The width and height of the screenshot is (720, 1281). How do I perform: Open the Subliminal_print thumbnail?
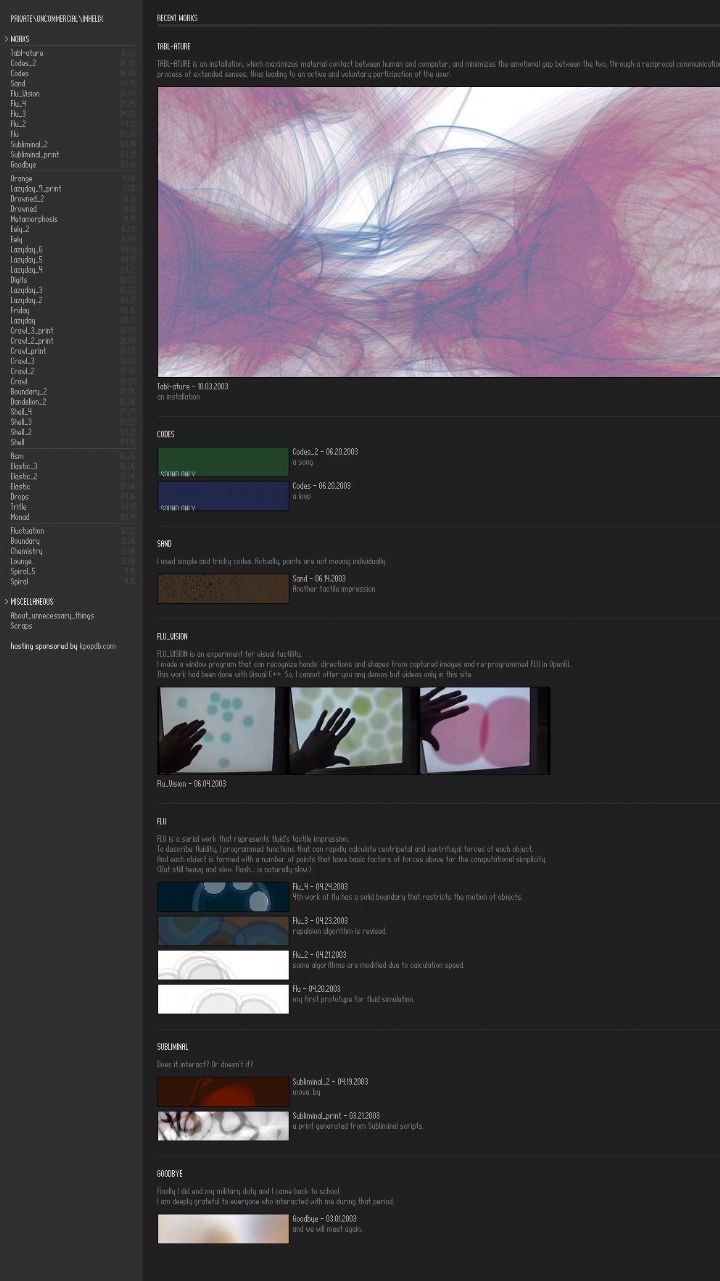point(223,1126)
